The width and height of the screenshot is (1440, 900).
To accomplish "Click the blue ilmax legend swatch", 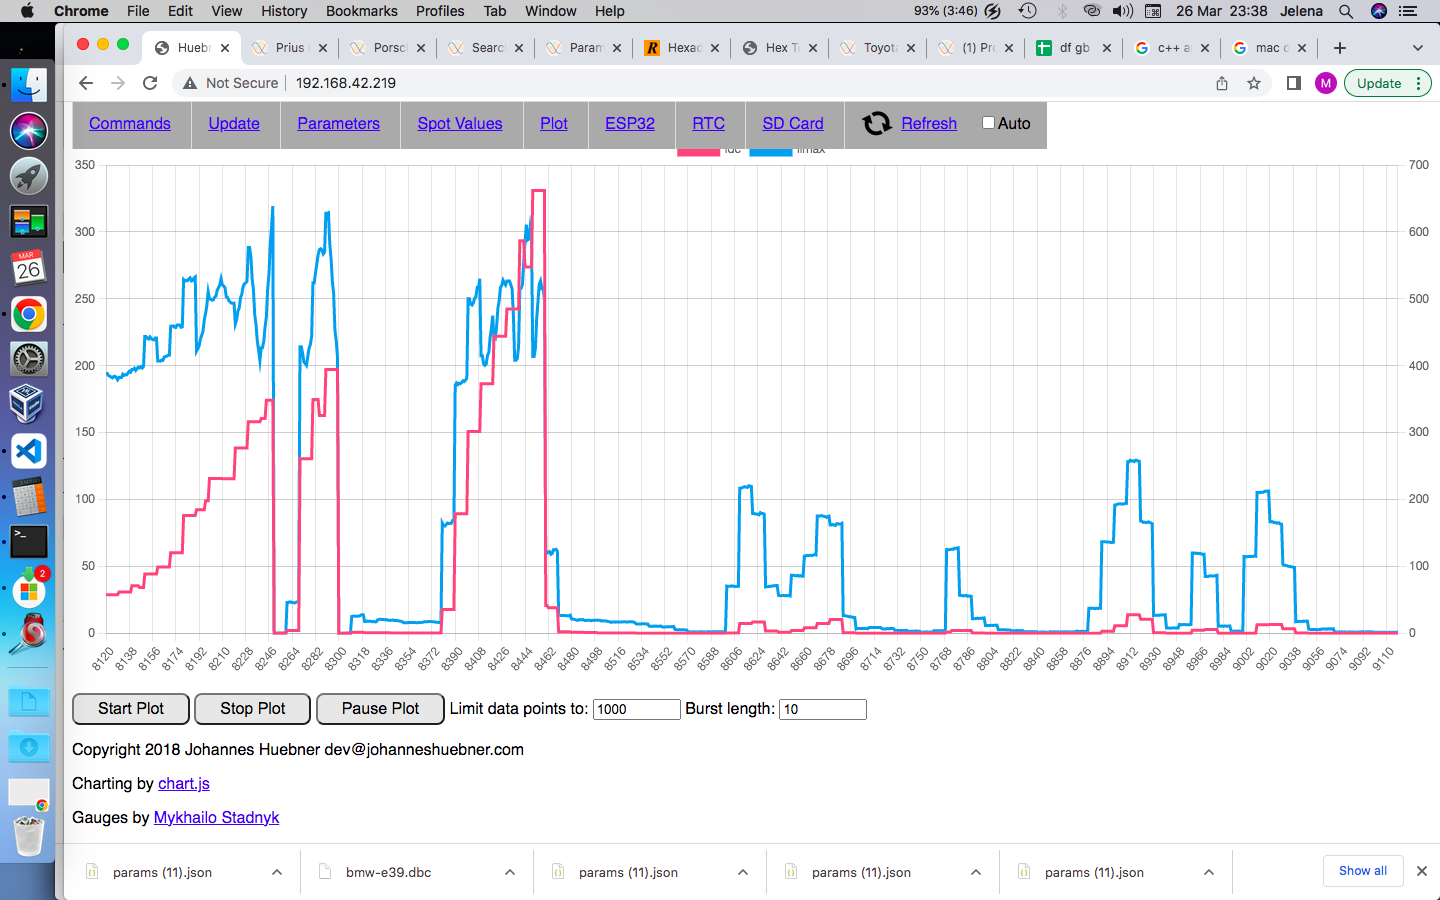I will pos(770,152).
